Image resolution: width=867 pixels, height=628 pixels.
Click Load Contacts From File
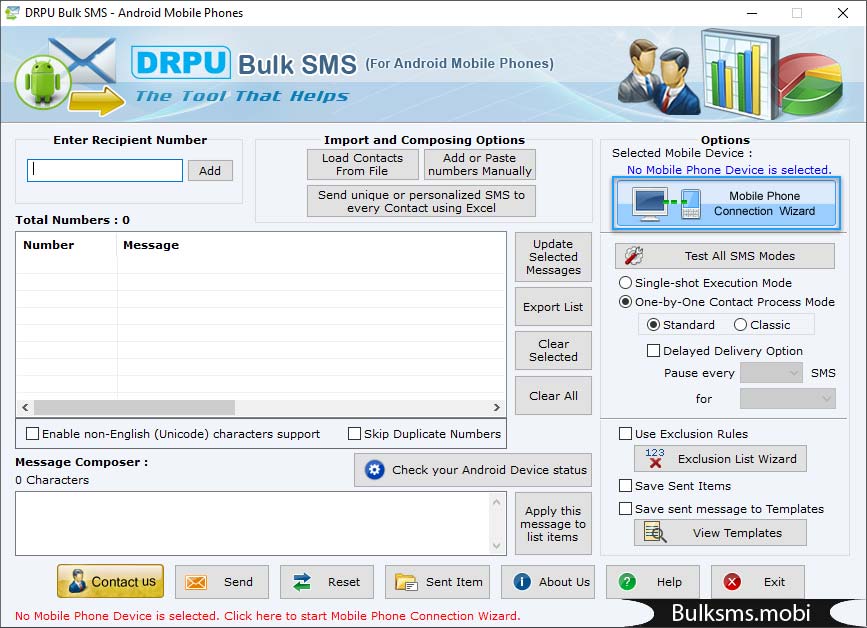[363, 165]
